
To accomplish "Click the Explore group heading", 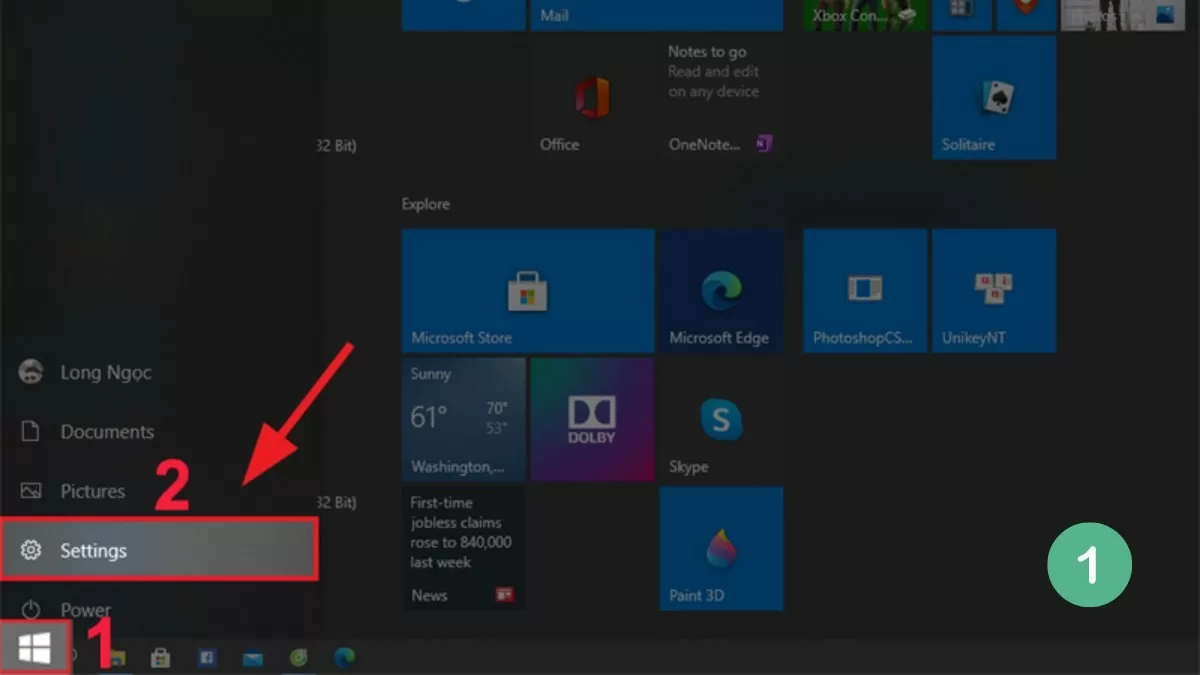I will click(426, 204).
